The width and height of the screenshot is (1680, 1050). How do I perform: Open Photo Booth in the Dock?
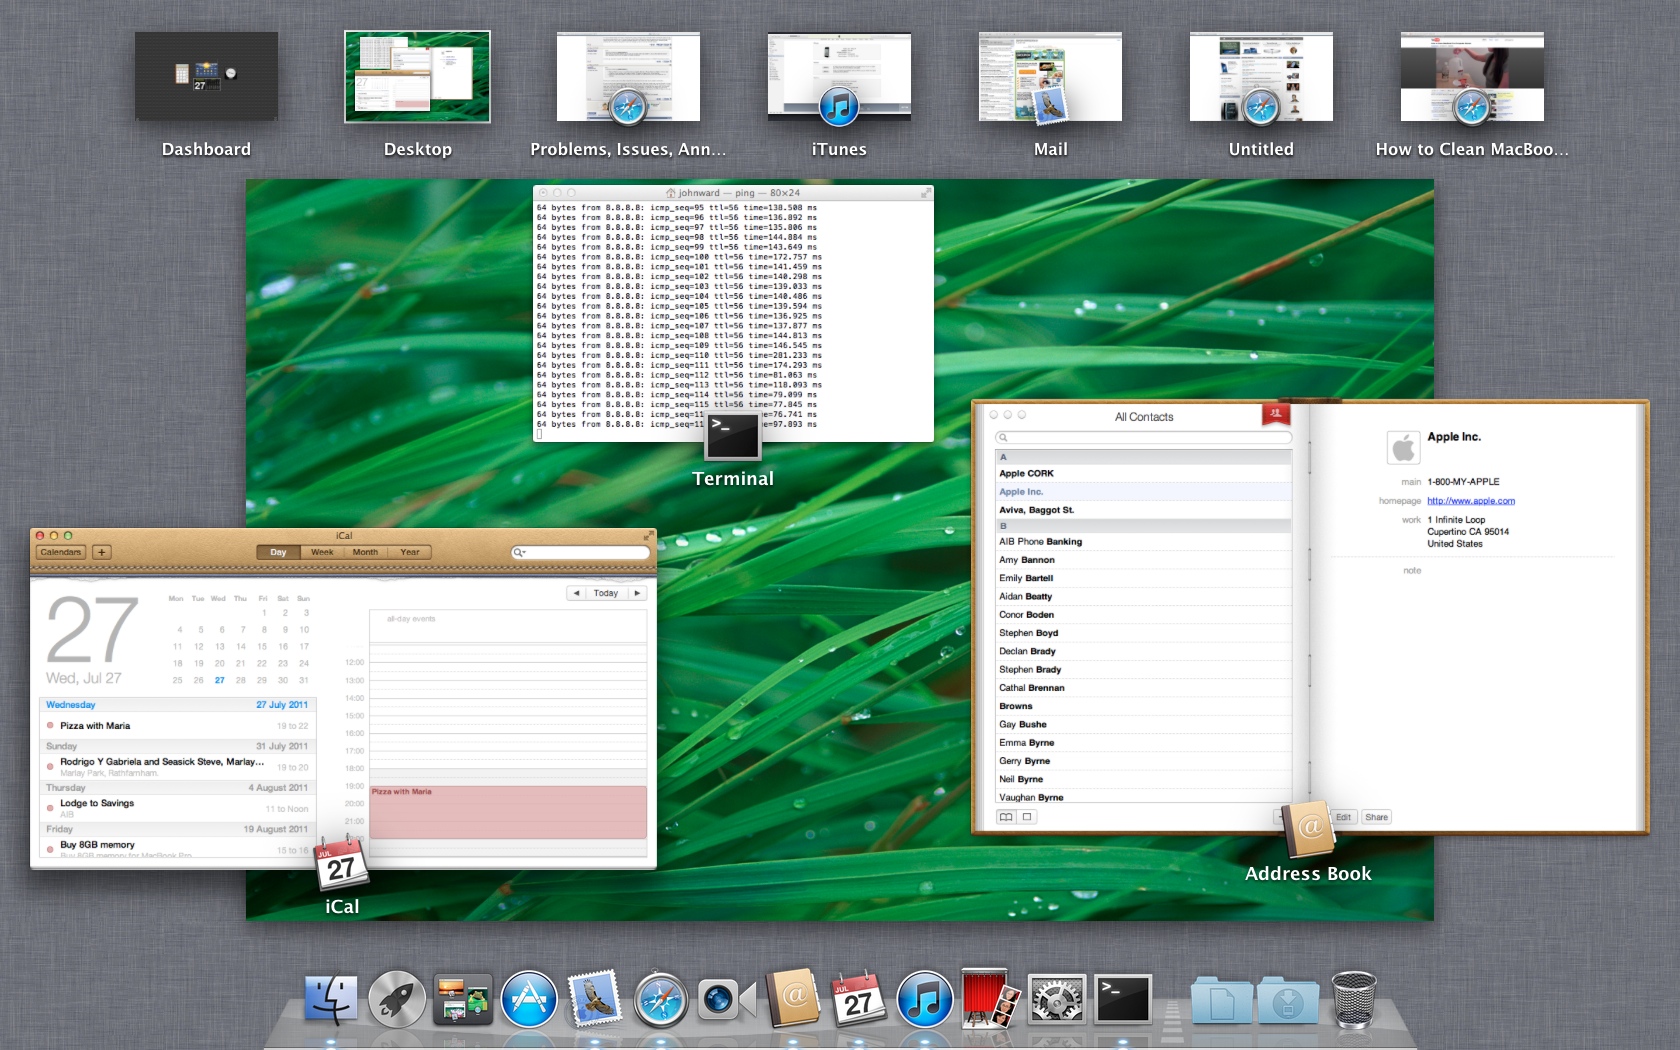click(990, 1000)
